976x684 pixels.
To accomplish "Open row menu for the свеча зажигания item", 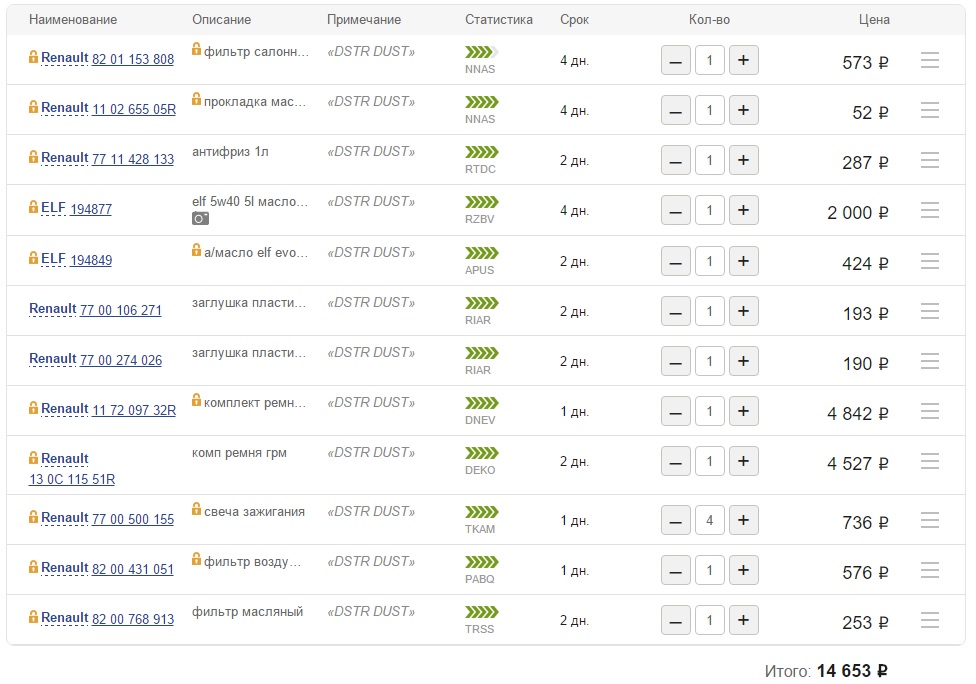I will click(x=929, y=520).
